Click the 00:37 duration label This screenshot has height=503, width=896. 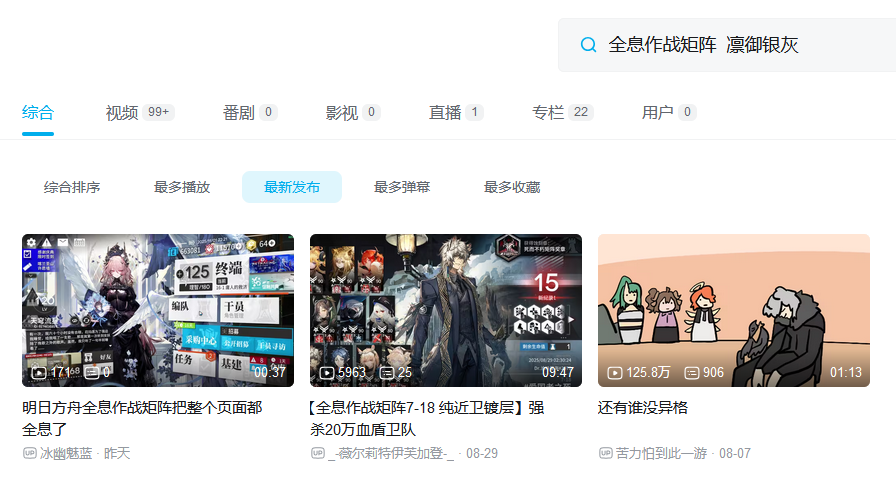click(270, 373)
